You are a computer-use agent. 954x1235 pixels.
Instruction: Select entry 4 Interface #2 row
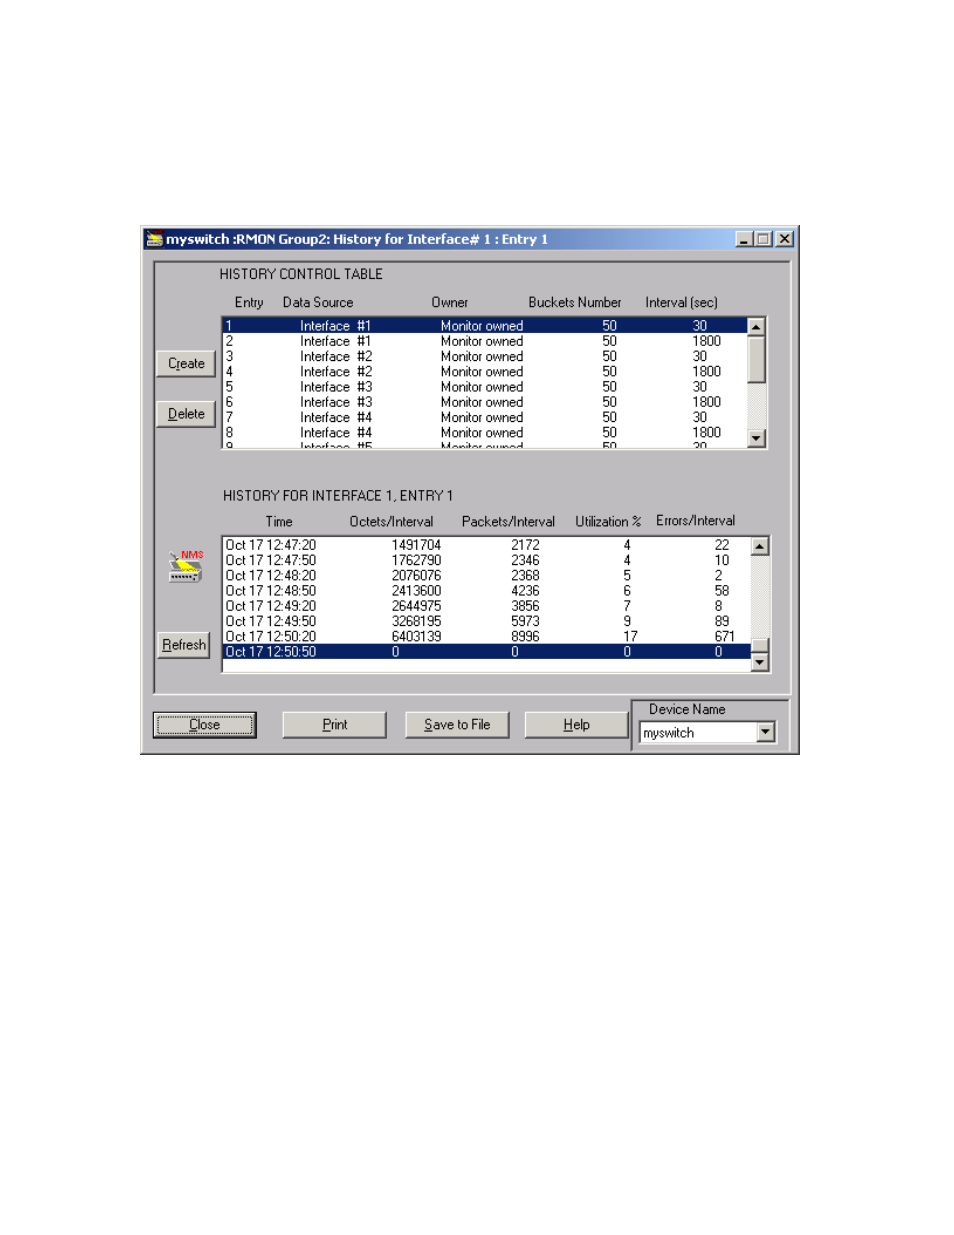[485, 372]
